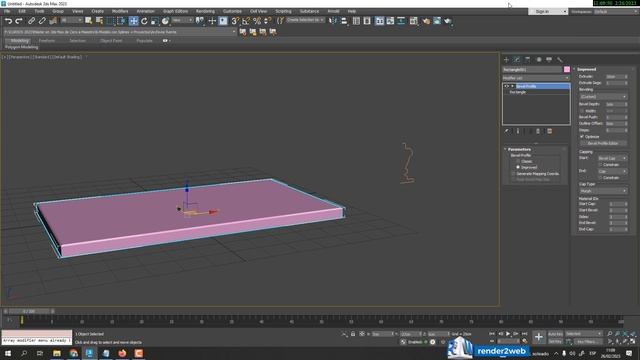This screenshot has width=640, height=360.
Task: Toggle Bevel Profile modifier eye visibility
Action: 507,87
